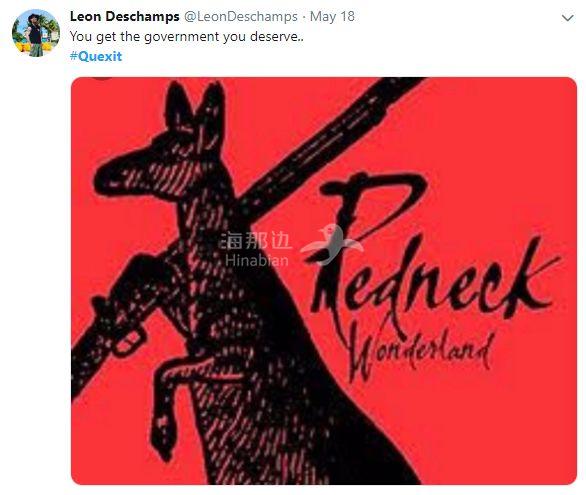Open the attached Redneck Wonderland image
Screen dimensions: 586x495
point(324,281)
